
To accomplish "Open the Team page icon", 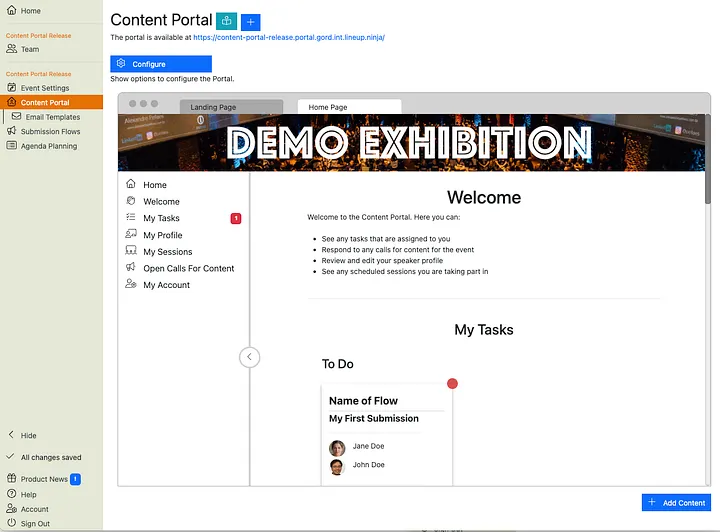I will 11,49.
